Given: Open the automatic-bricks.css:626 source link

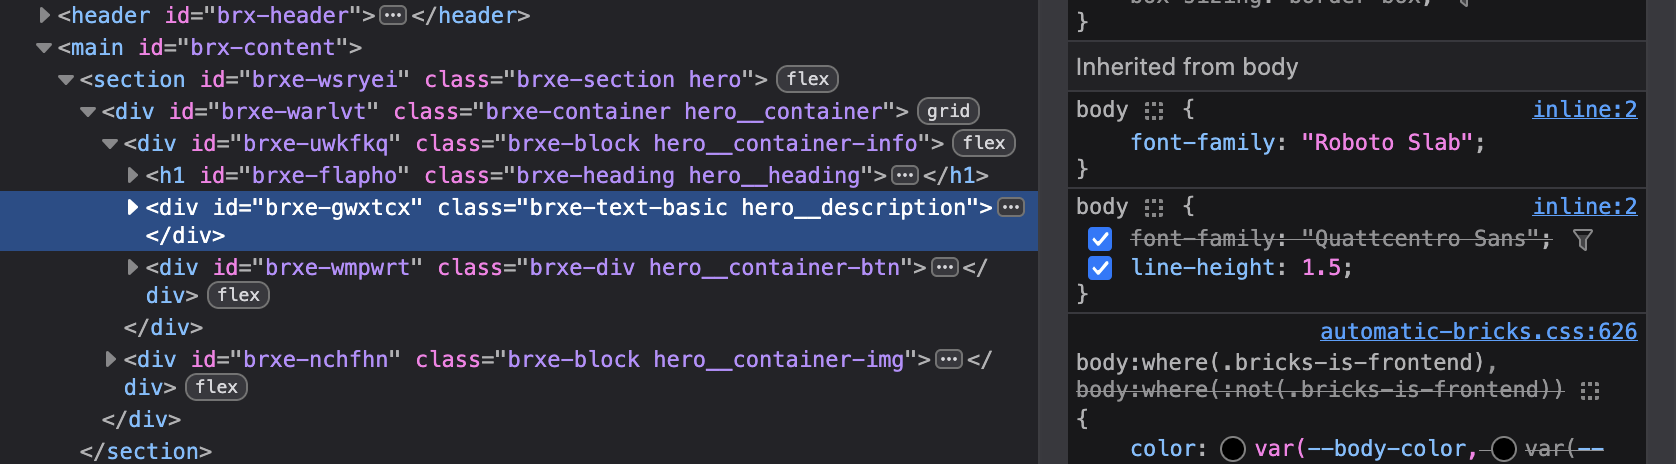Looking at the screenshot, I should [1478, 331].
